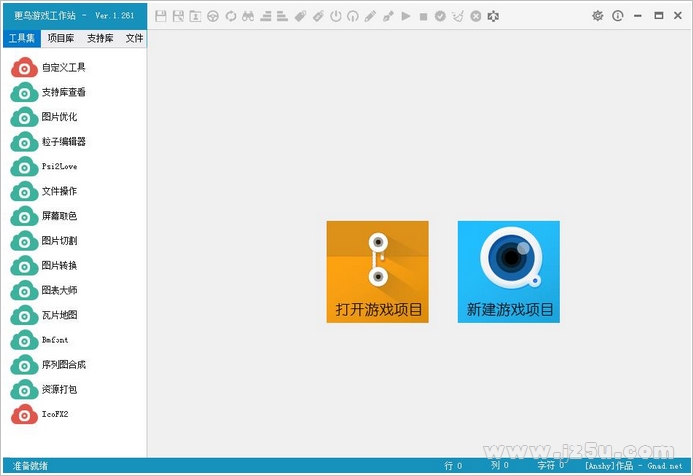The image size is (693, 476).
Task: Launch the 瓦片地图 tool
Action: 44,315
